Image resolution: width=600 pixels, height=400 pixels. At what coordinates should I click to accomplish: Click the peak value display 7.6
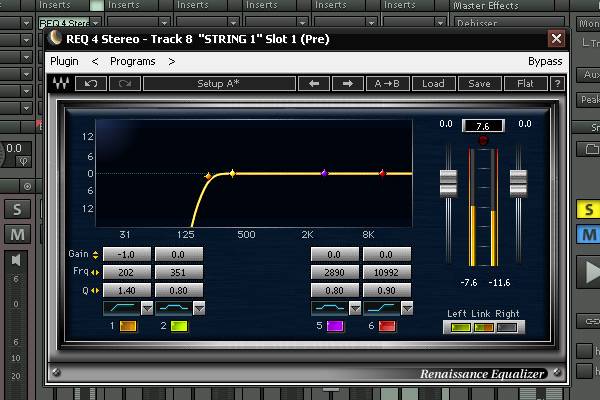(x=483, y=126)
